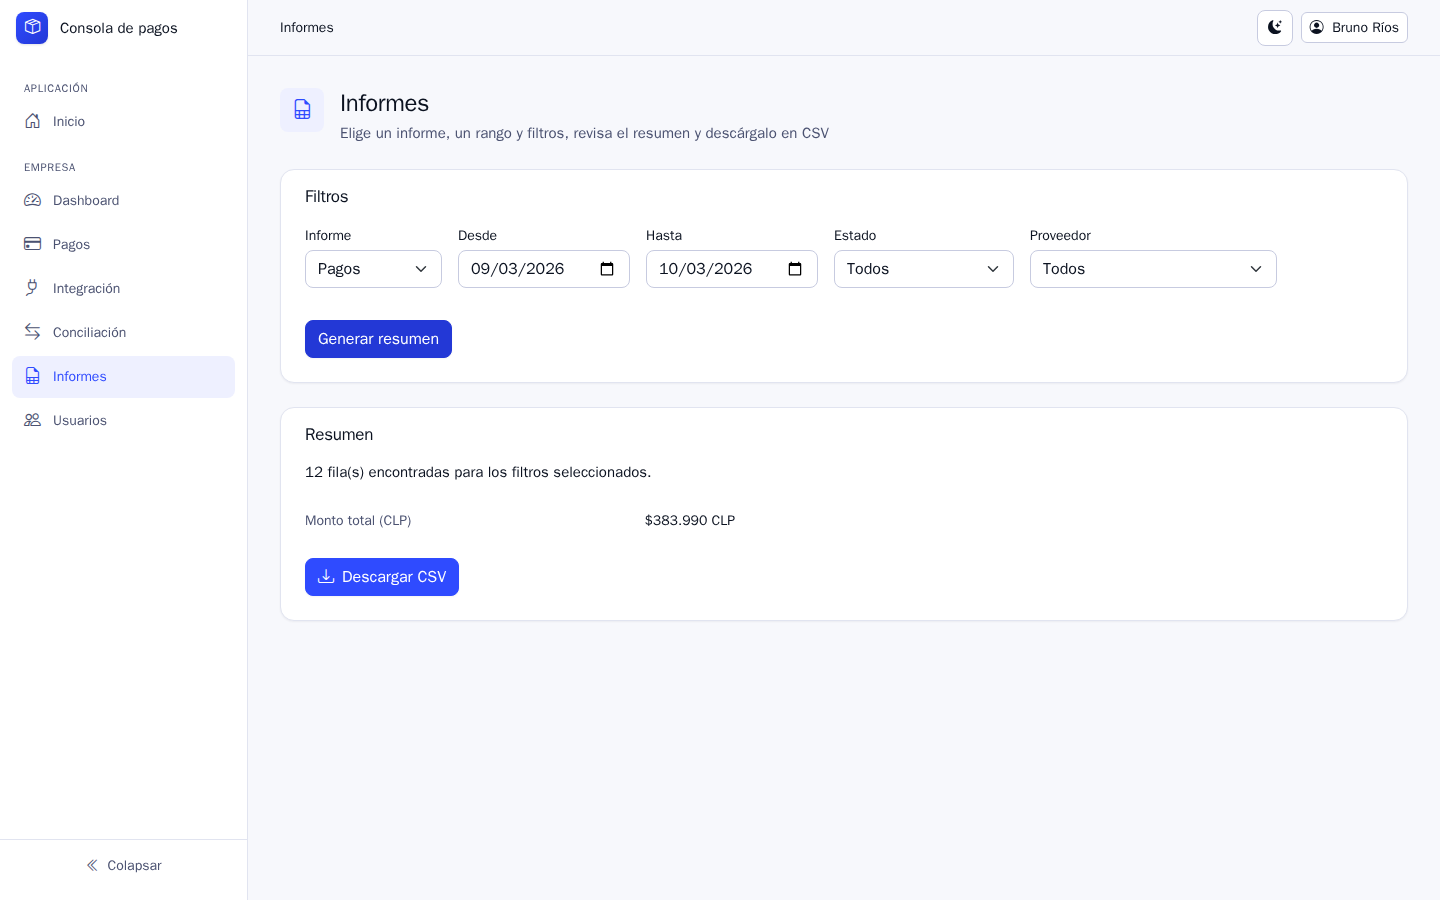Click the Pagos credit card icon
The image size is (1440, 900).
(33, 244)
